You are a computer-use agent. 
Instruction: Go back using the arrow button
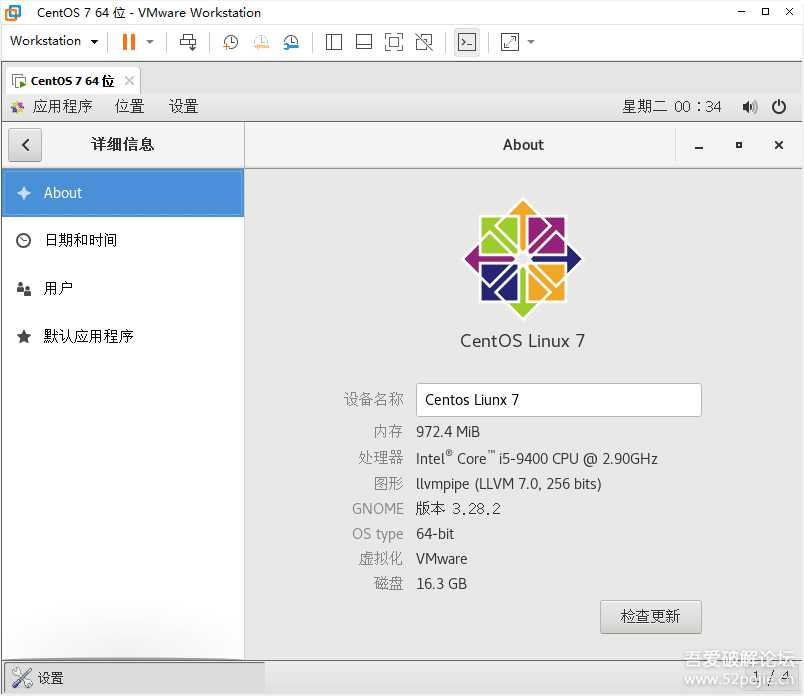pos(25,145)
